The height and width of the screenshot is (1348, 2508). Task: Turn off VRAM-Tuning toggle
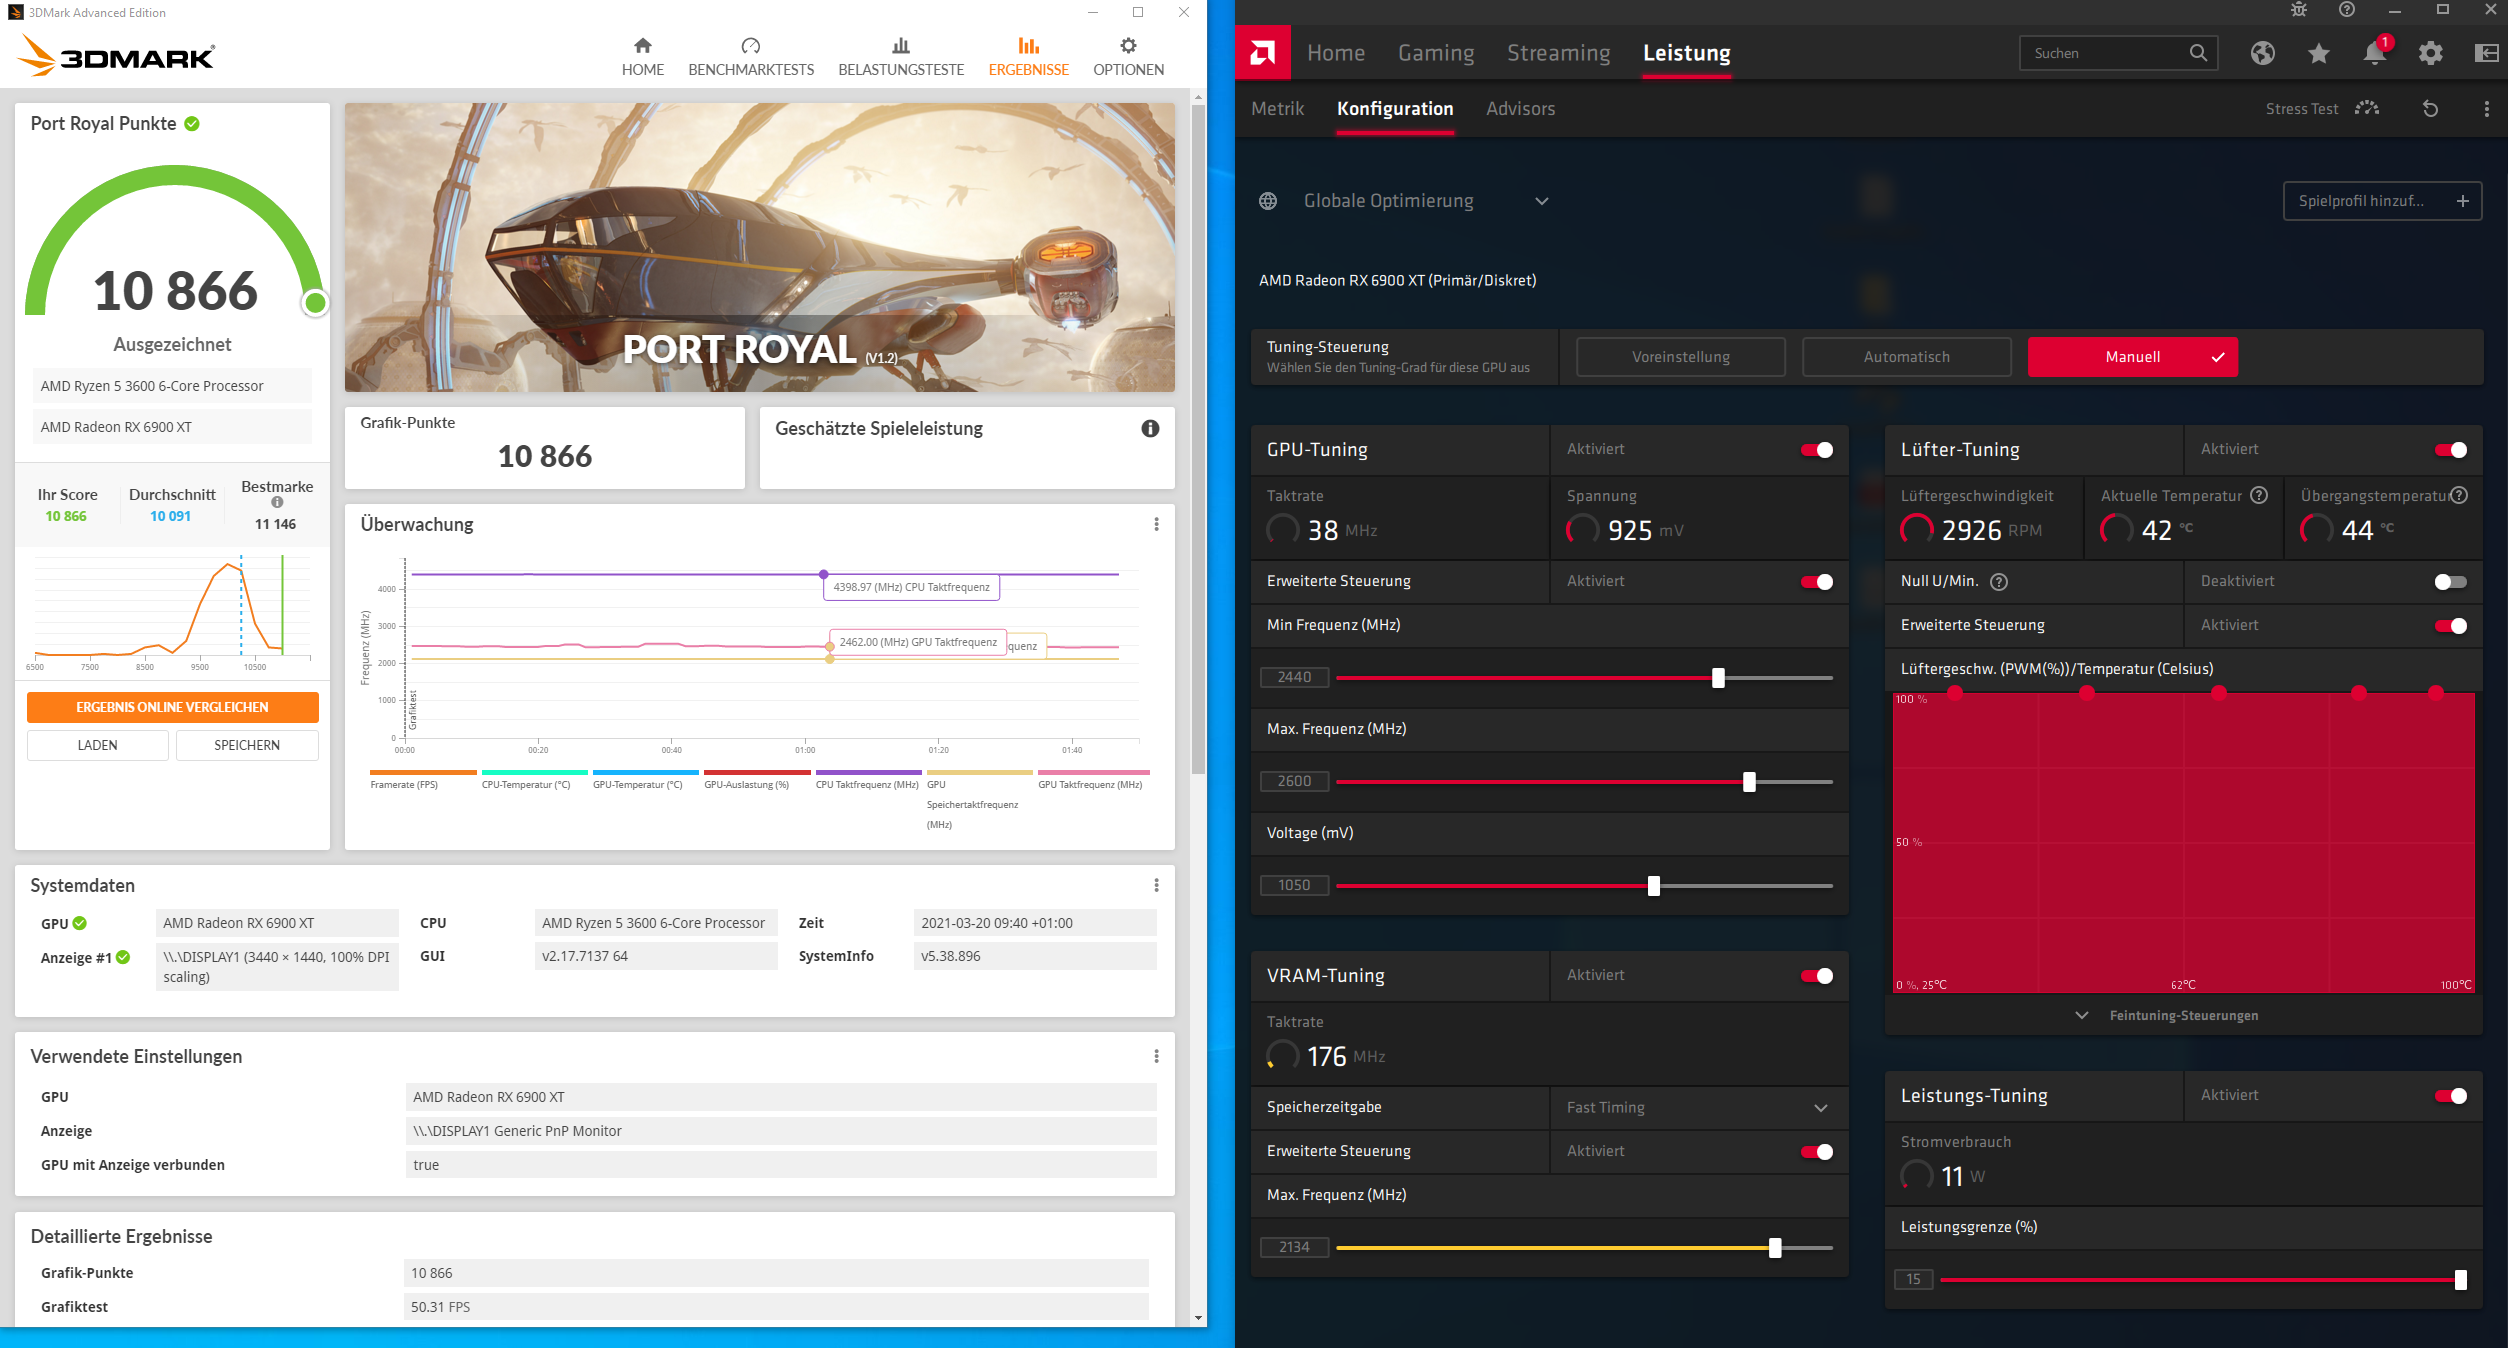(x=1816, y=976)
